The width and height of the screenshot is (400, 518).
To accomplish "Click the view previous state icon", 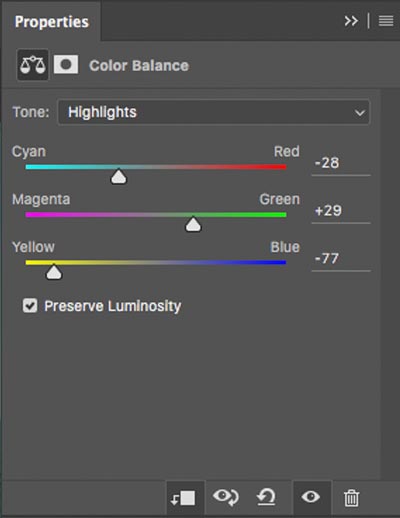I will (226, 497).
